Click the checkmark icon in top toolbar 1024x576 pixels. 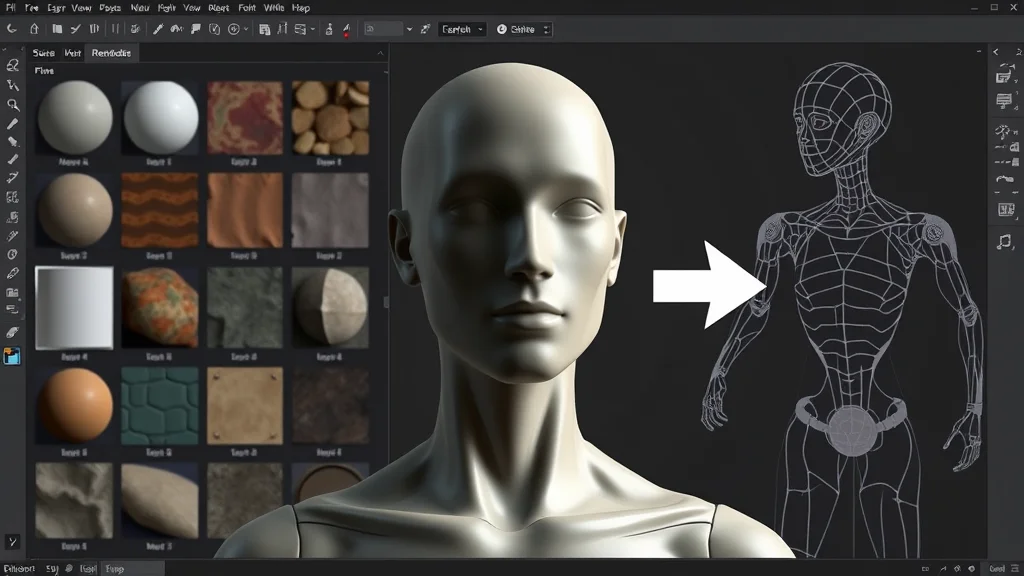coord(76,29)
